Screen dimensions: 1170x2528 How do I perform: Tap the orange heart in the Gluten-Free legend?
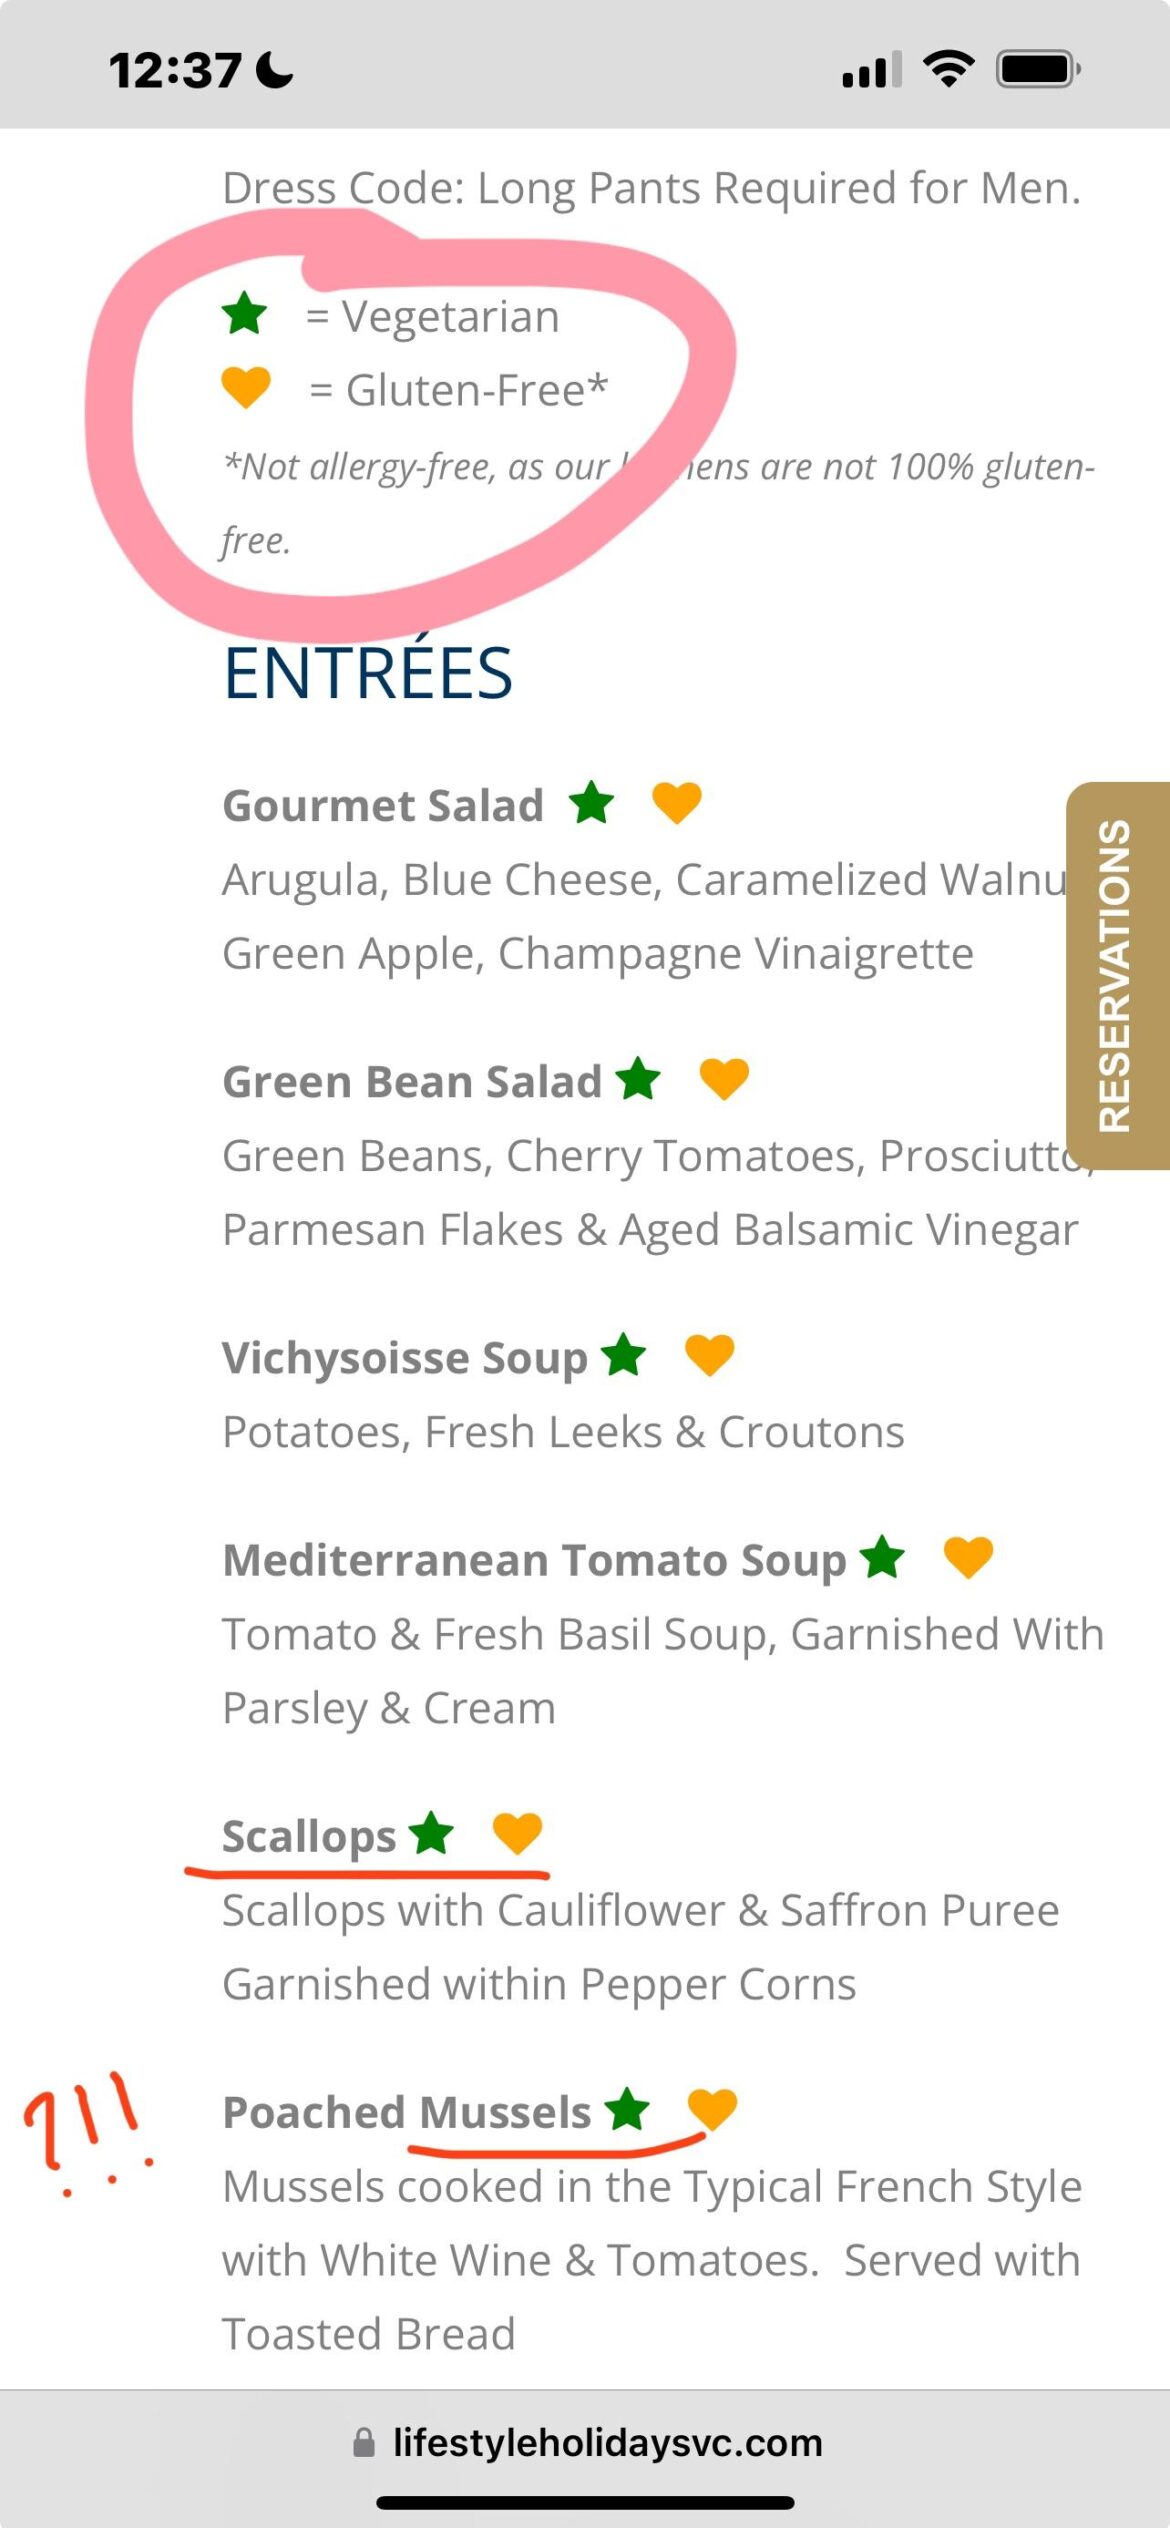(246, 387)
